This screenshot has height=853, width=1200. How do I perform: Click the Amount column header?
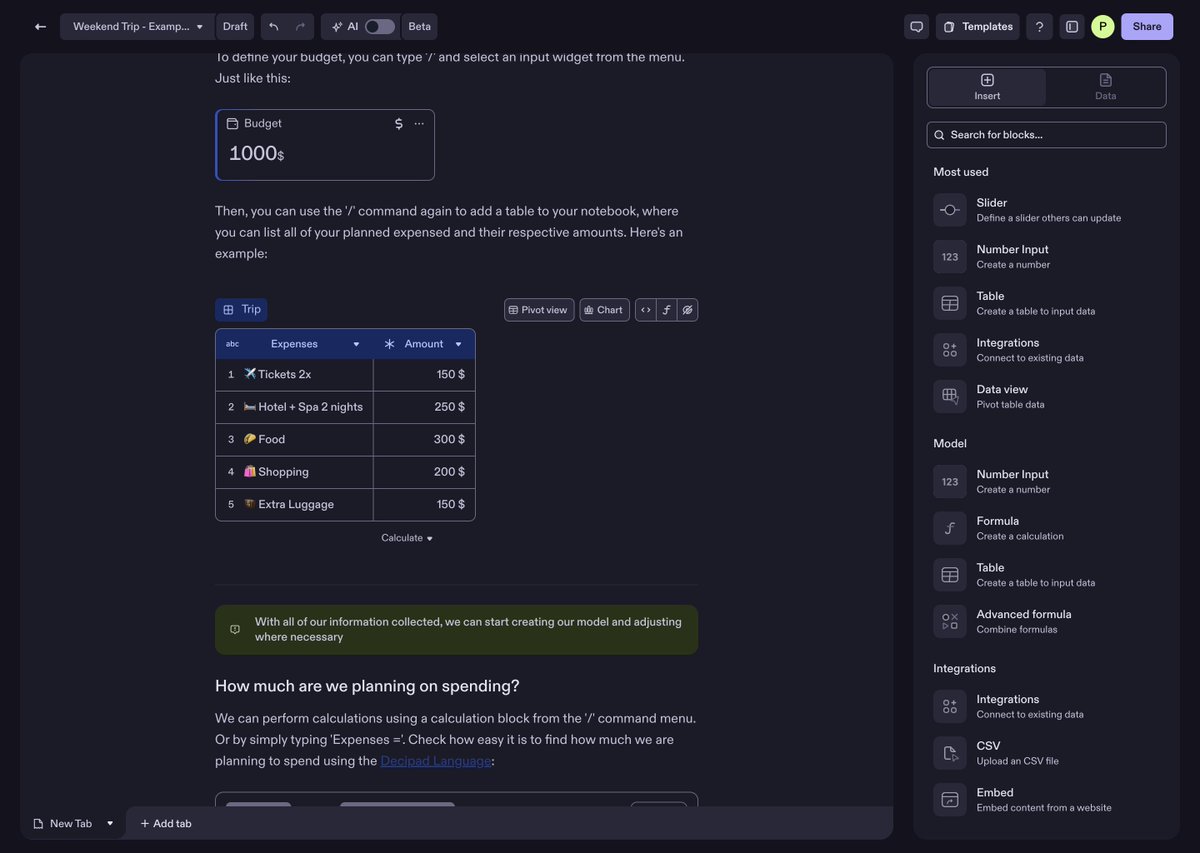click(424, 344)
